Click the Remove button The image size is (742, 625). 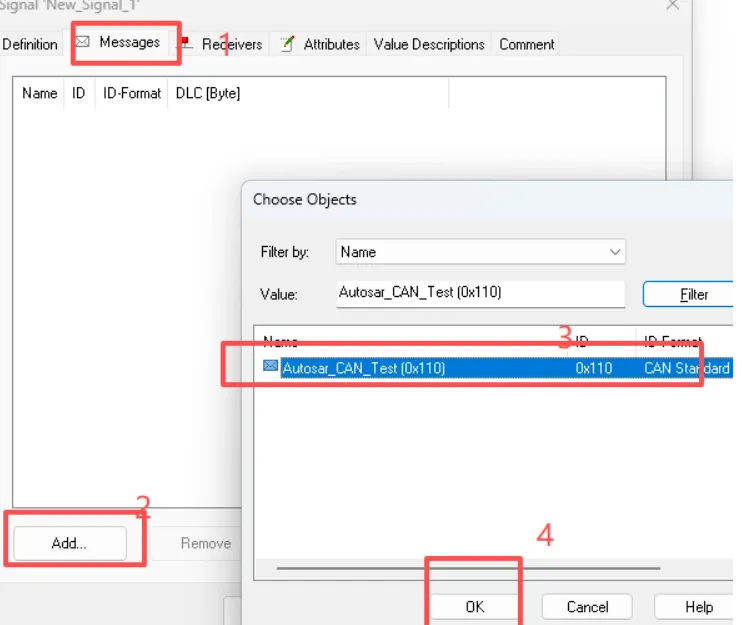(x=206, y=543)
